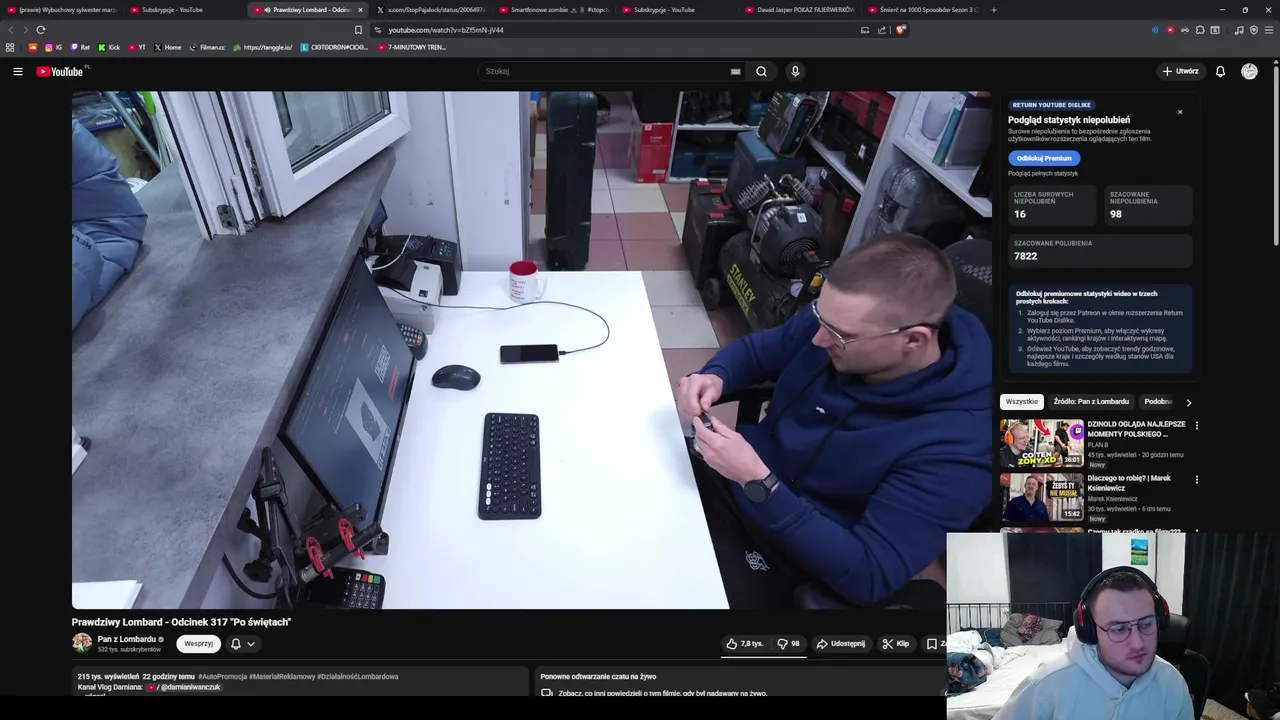Close the Return YouTube Dislike panel
Image resolution: width=1280 pixels, height=720 pixels.
tap(1180, 112)
